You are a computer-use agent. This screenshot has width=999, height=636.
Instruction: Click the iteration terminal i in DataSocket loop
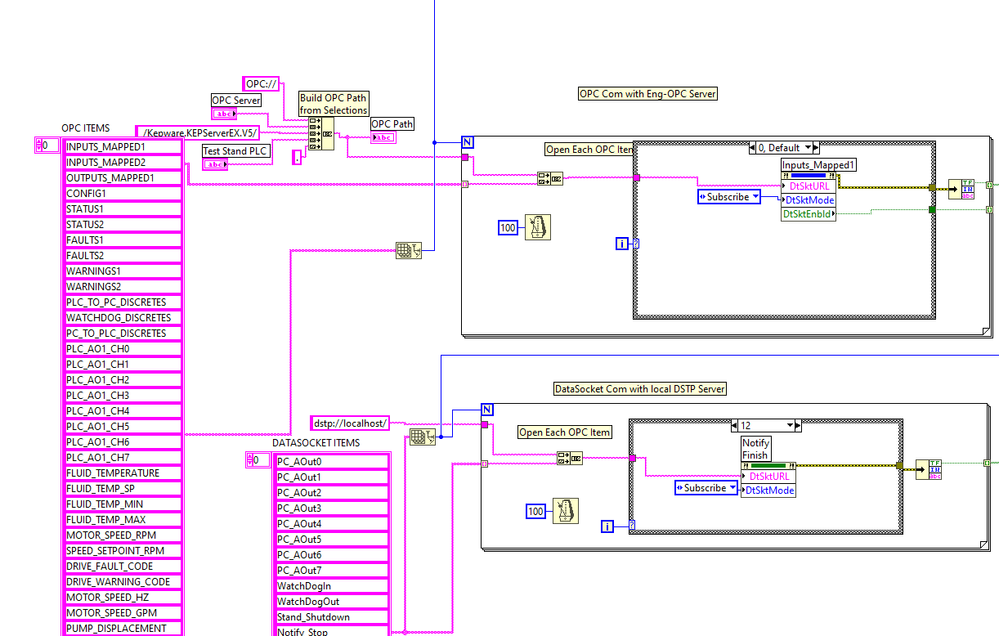607,526
